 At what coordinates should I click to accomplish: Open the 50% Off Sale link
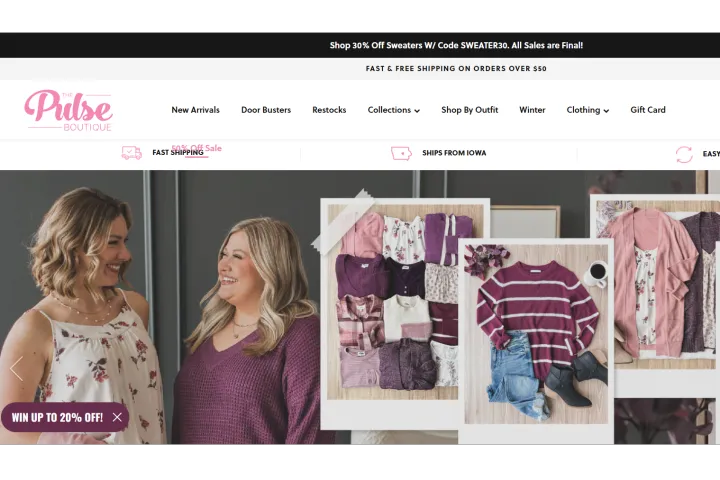click(x=197, y=148)
